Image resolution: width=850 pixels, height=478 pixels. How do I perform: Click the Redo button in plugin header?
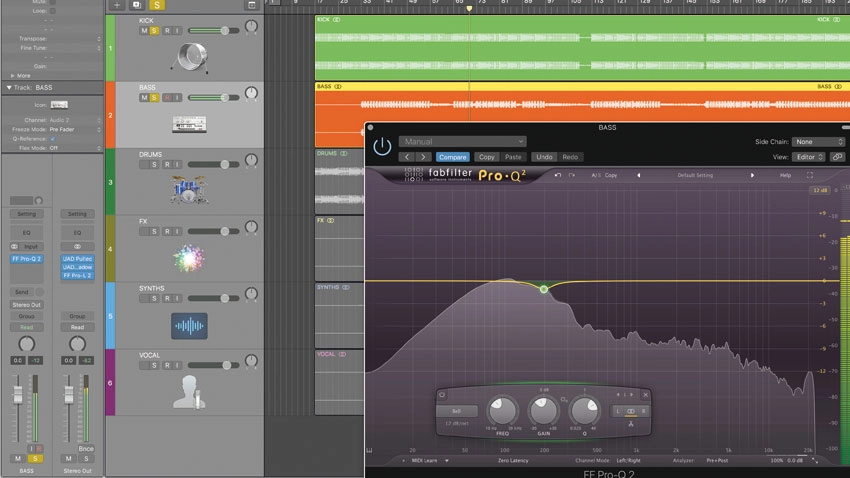570,157
